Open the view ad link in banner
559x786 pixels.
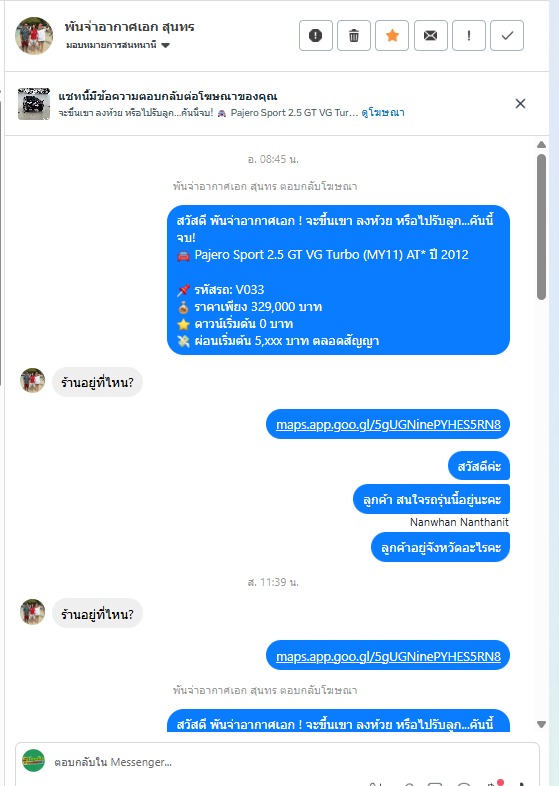pos(383,113)
